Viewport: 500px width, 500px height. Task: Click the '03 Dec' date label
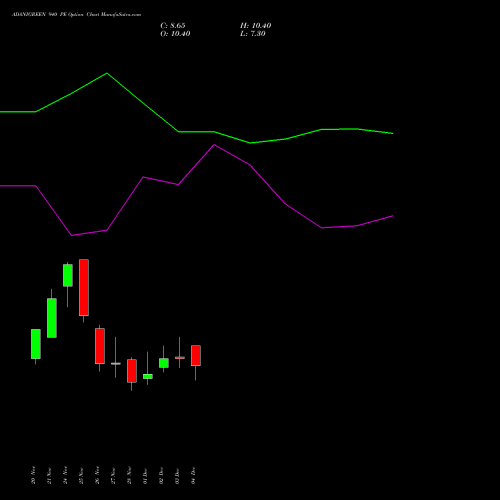[177, 475]
